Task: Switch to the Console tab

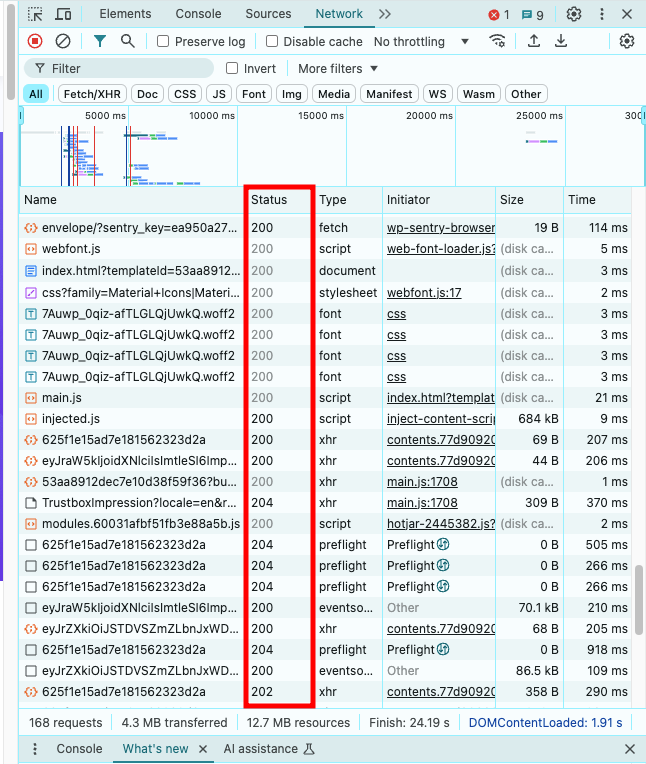Action: (x=198, y=14)
